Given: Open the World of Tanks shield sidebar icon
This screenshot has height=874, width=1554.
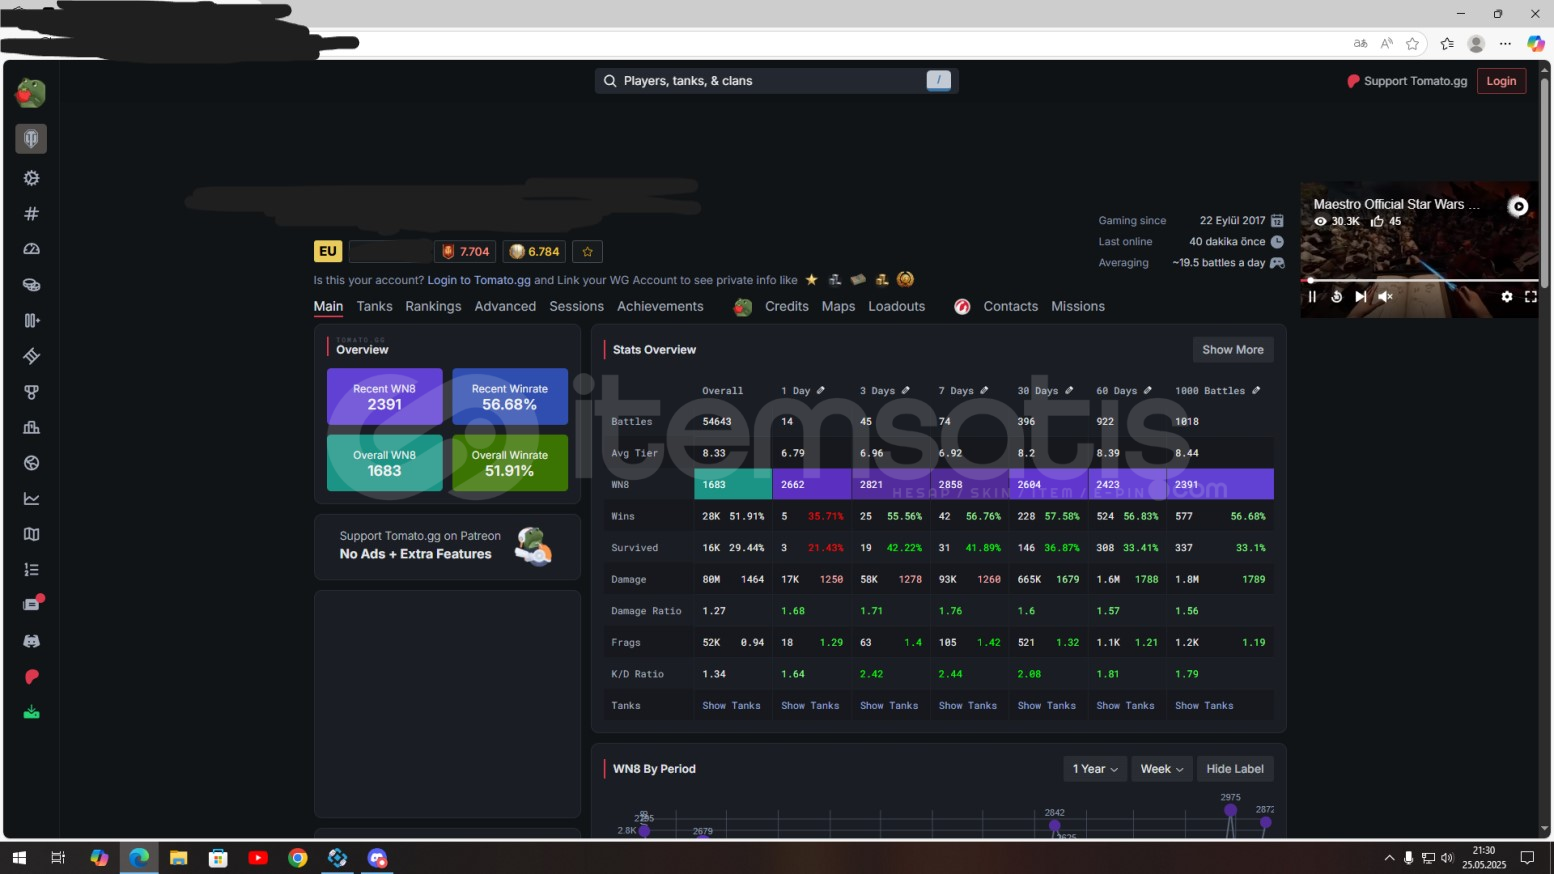Looking at the screenshot, I should pyautogui.click(x=31, y=139).
